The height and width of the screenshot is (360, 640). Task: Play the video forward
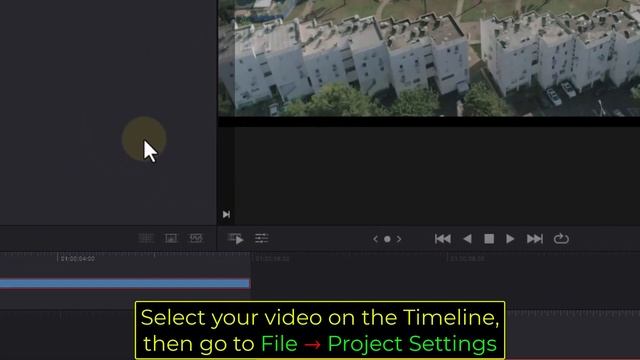(510, 239)
